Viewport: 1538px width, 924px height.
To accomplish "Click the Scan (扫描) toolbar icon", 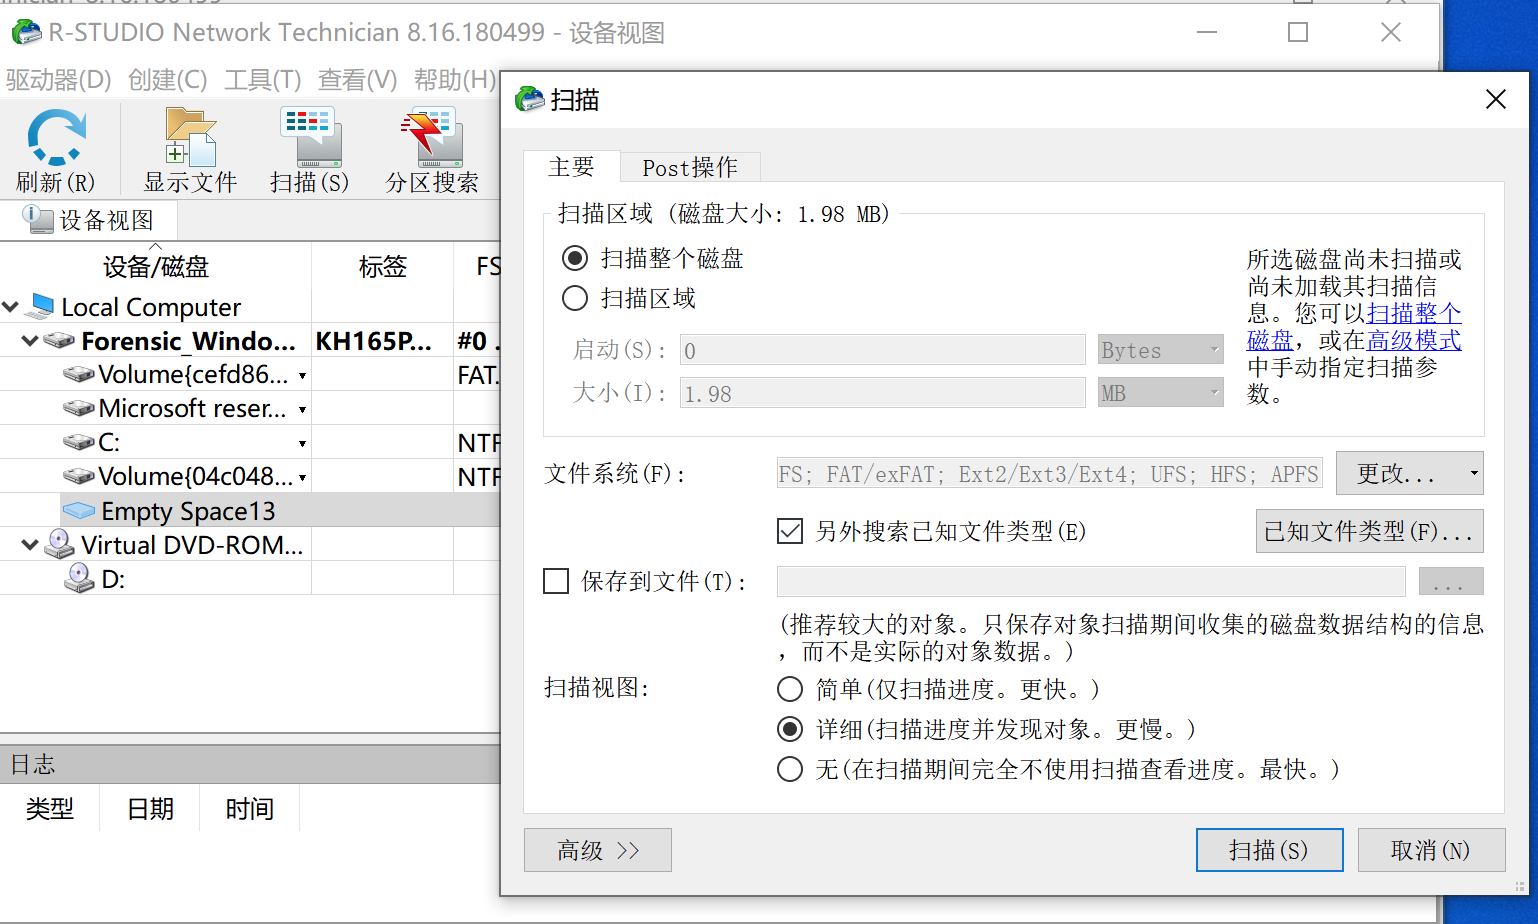I will point(310,137).
